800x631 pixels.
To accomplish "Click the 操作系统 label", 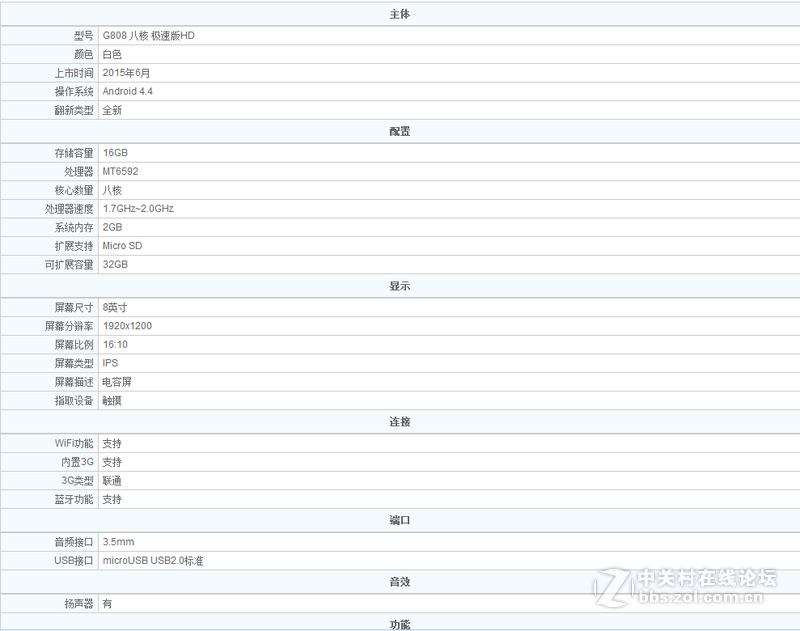I will coord(74,91).
